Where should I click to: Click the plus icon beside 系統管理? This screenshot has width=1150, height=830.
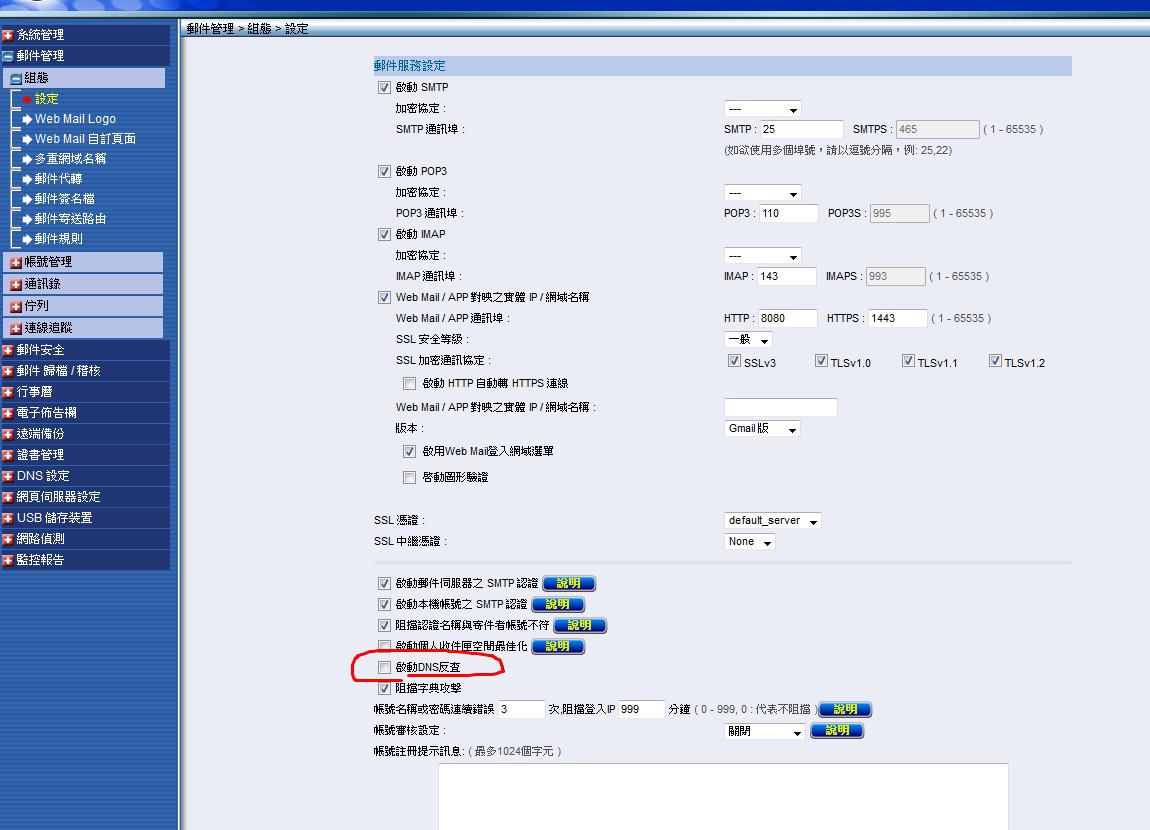8,35
